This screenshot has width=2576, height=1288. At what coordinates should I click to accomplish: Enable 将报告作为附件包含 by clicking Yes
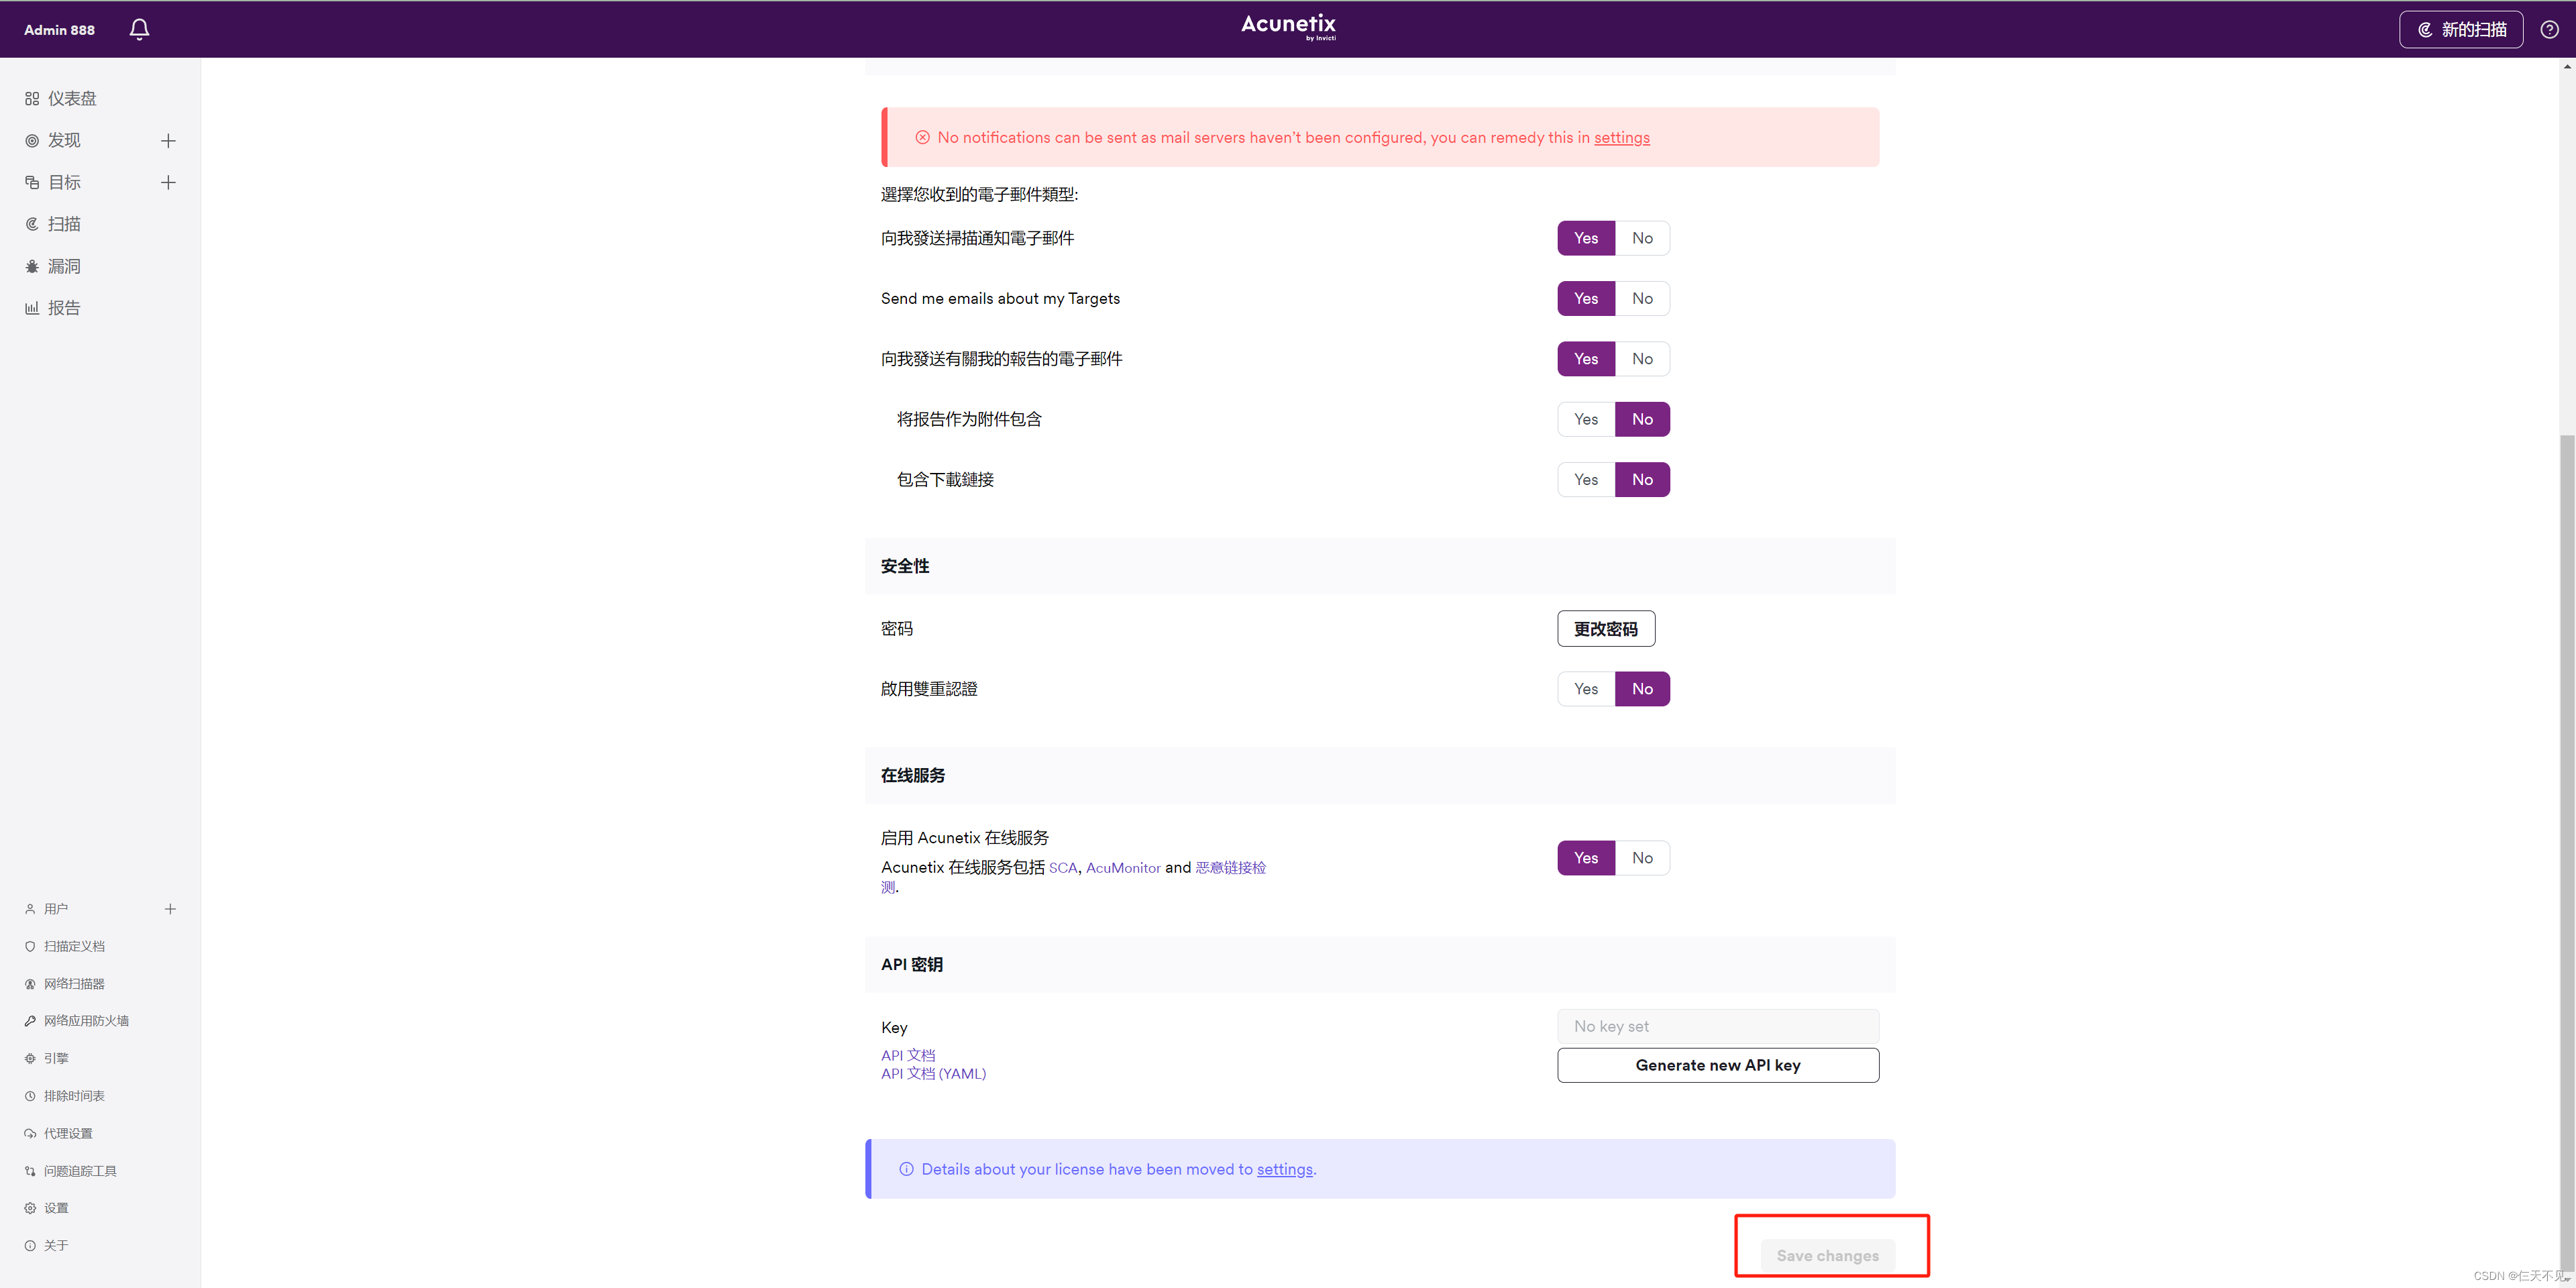point(1585,419)
